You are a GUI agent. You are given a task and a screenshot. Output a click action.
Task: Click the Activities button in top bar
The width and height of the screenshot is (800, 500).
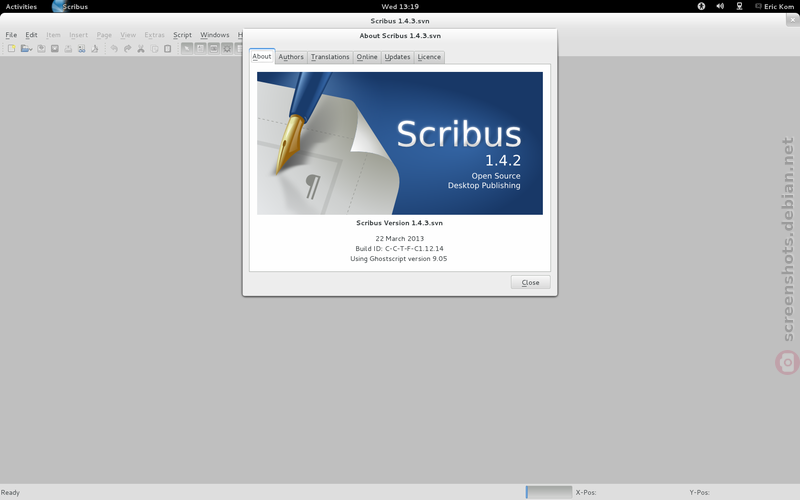click(x=21, y=6)
